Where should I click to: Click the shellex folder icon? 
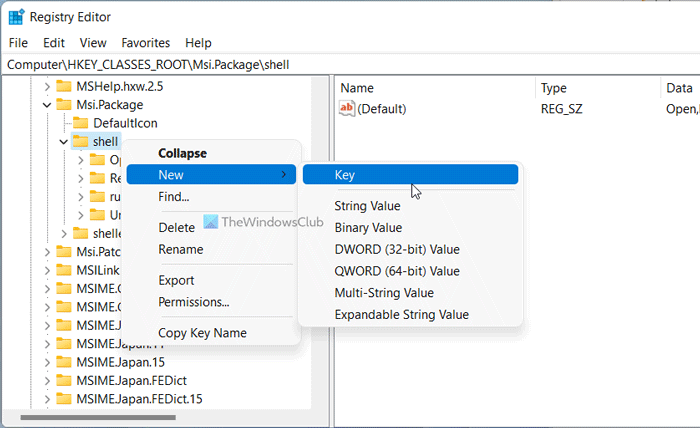click(80, 233)
